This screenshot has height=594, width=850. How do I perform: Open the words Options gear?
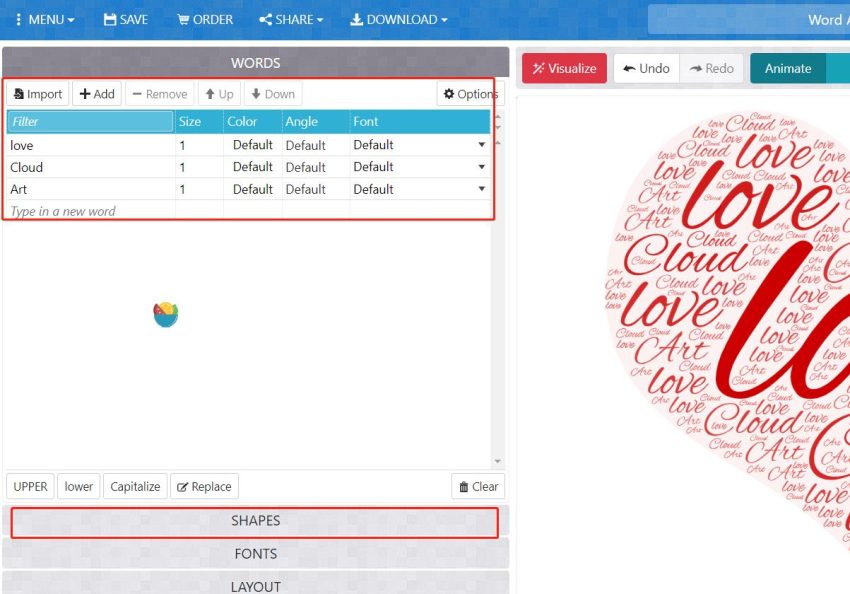[x=470, y=94]
